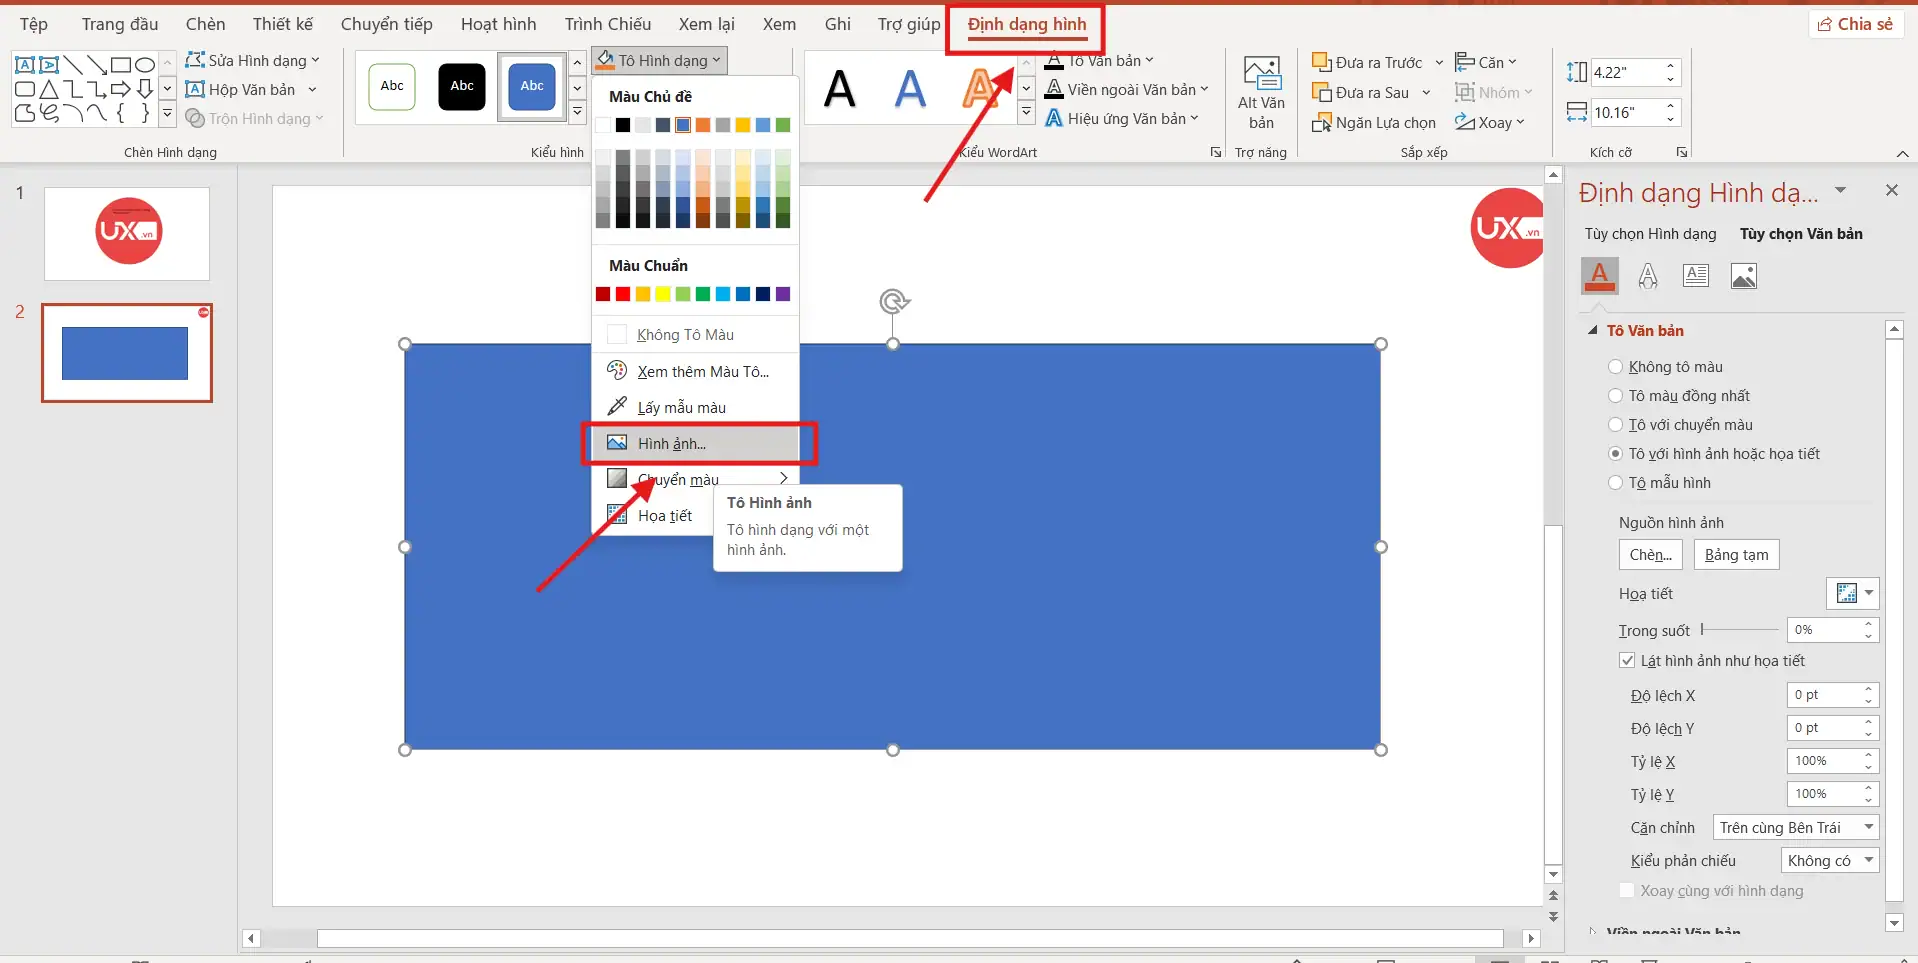This screenshot has height=963, width=1918.
Task: Click the rotation handle above the rectangle
Action: click(x=893, y=301)
